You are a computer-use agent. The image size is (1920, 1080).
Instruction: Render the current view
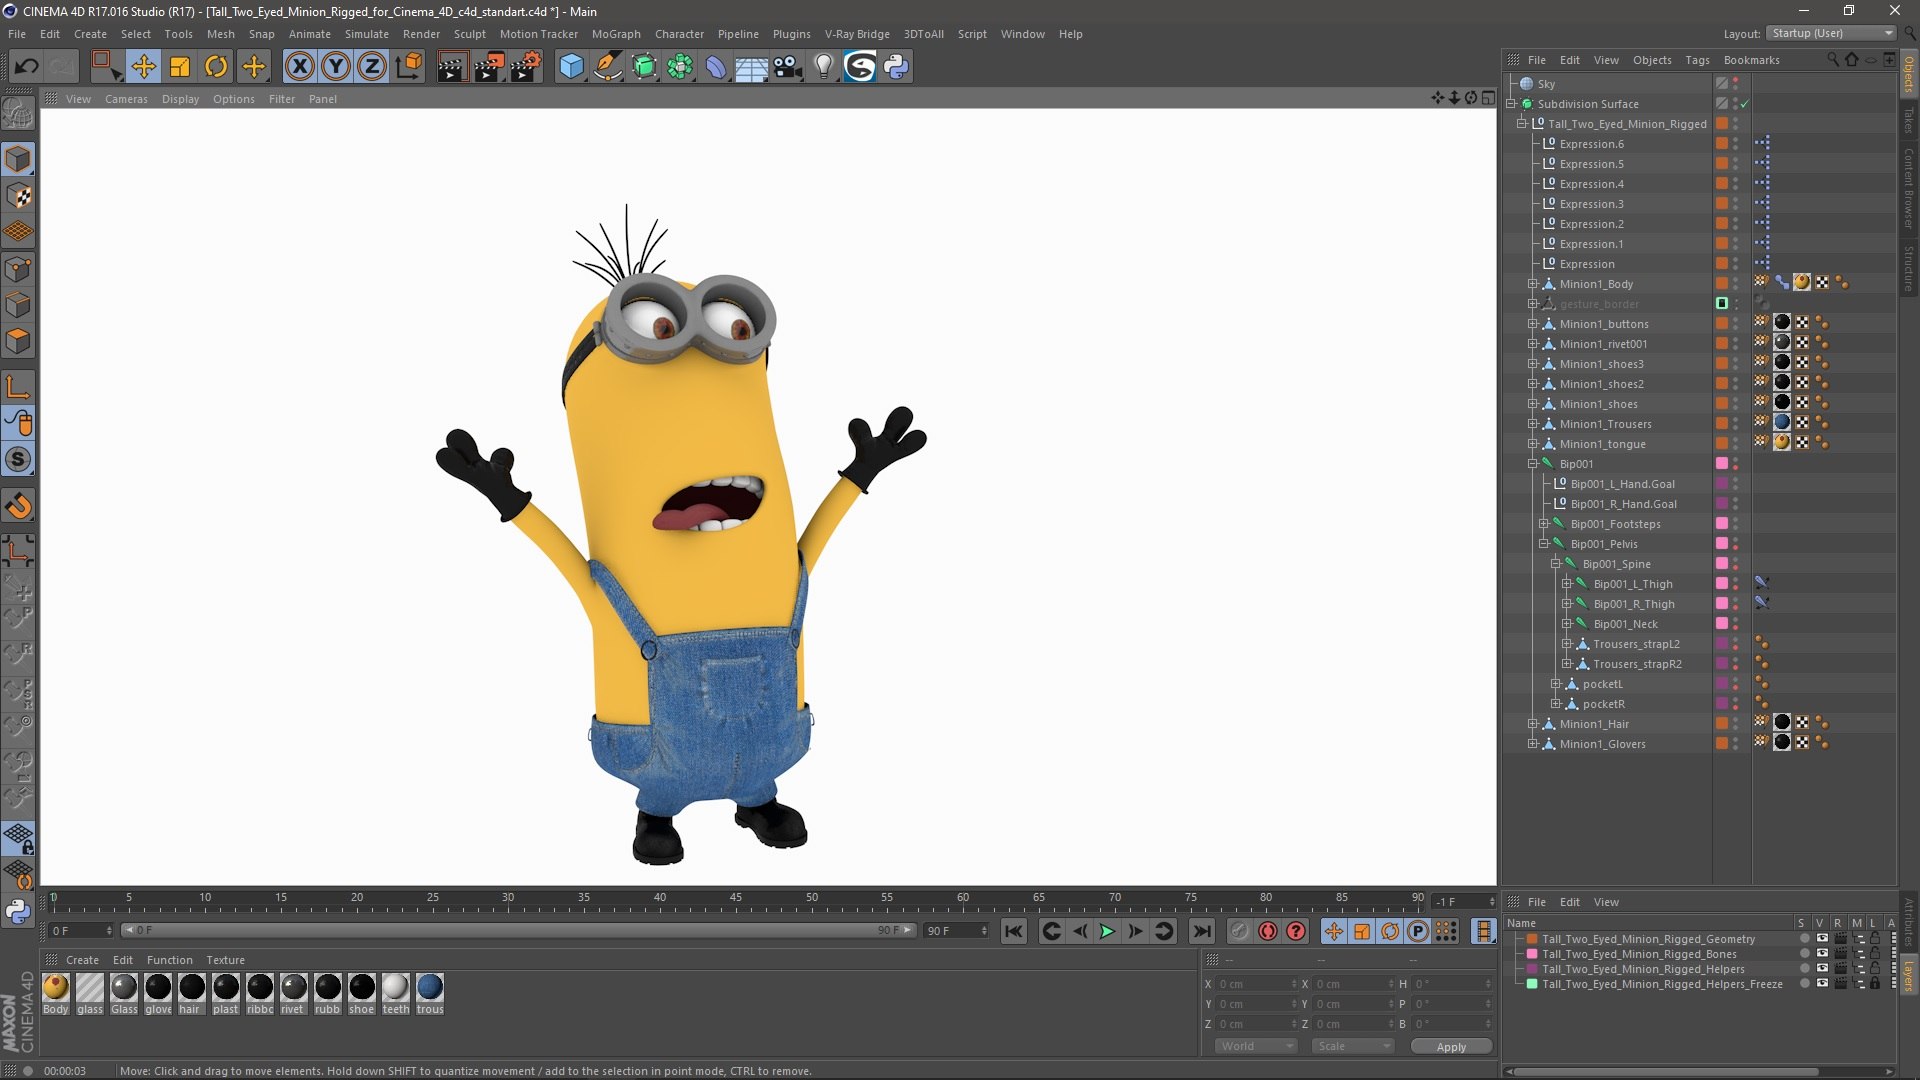[452, 67]
